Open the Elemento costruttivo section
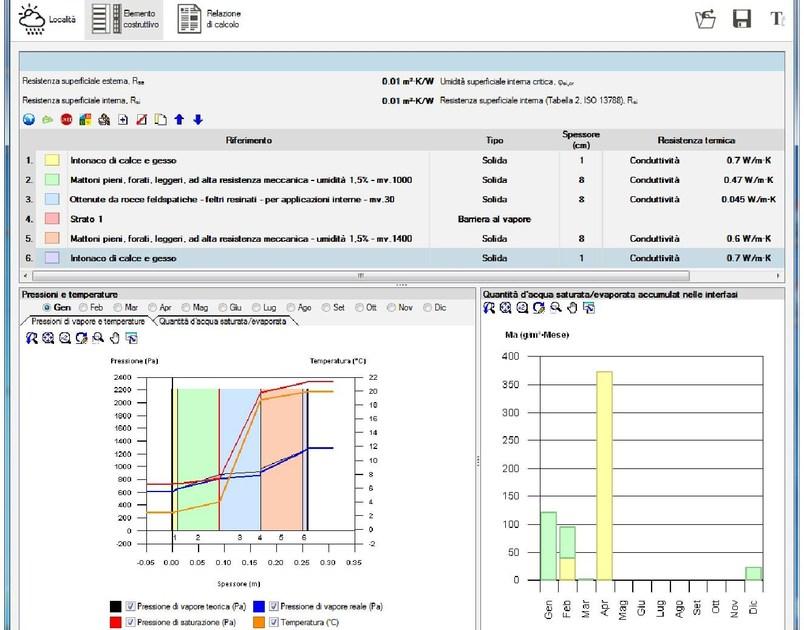Viewport: 804px width, 630px height. [x=124, y=19]
